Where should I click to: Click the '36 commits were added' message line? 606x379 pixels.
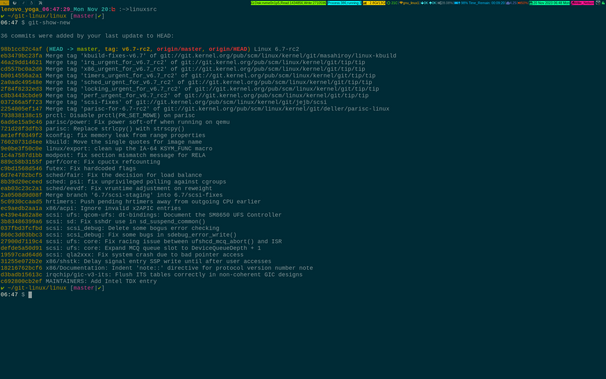[87, 36]
